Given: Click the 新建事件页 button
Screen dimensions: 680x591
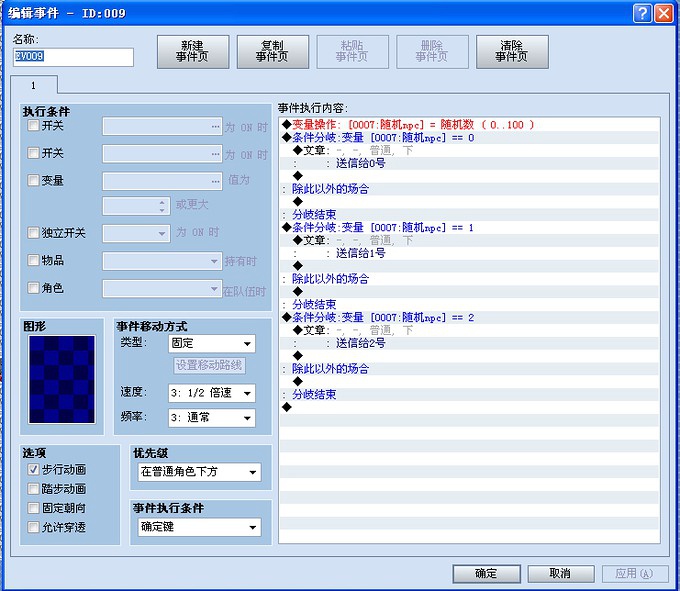Looking at the screenshot, I should (193, 52).
